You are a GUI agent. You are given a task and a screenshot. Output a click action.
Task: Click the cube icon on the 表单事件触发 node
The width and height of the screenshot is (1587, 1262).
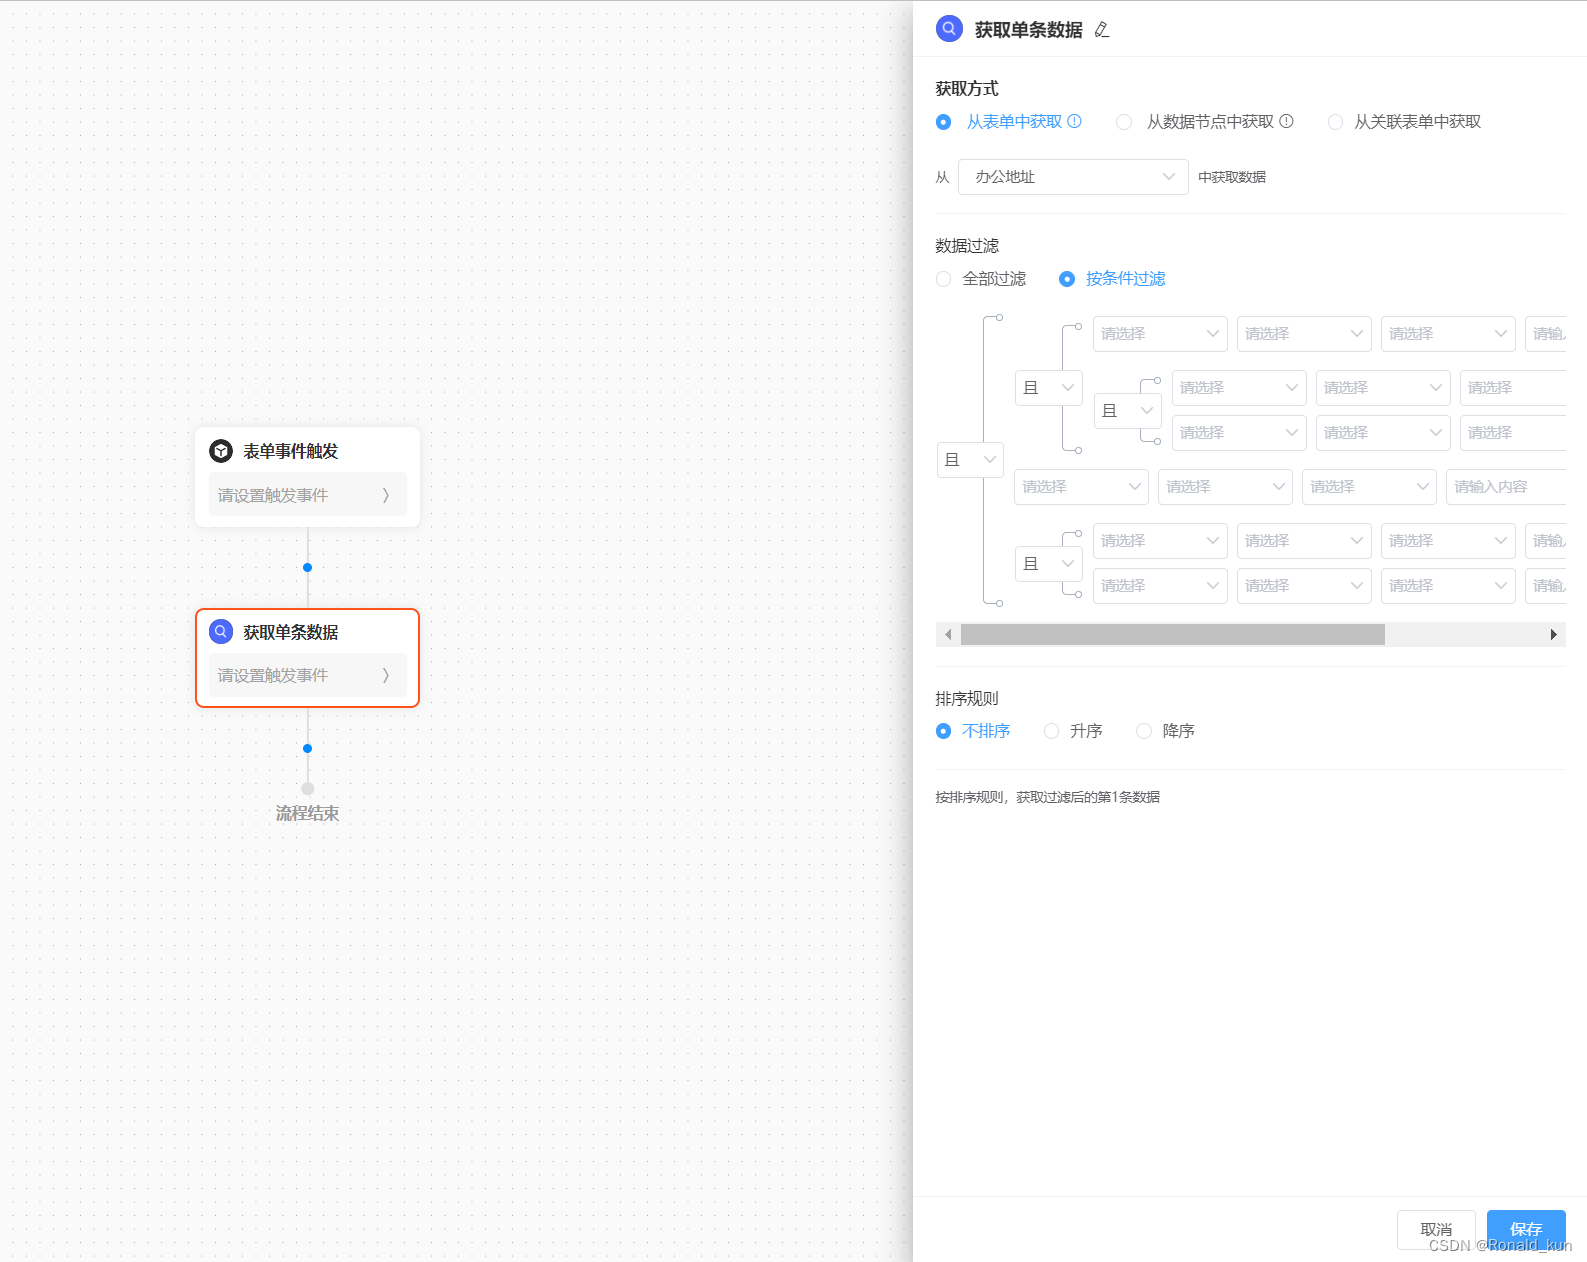221,451
